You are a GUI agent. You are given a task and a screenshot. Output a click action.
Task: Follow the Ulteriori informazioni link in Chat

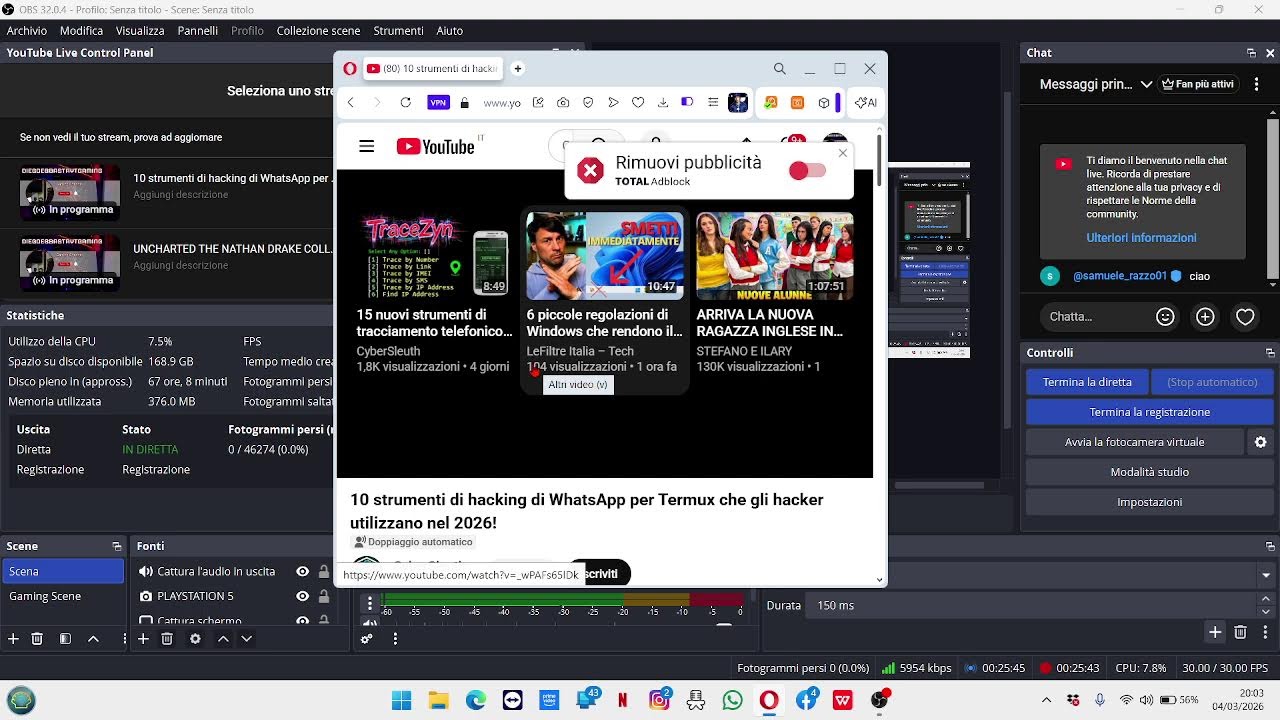click(1141, 238)
